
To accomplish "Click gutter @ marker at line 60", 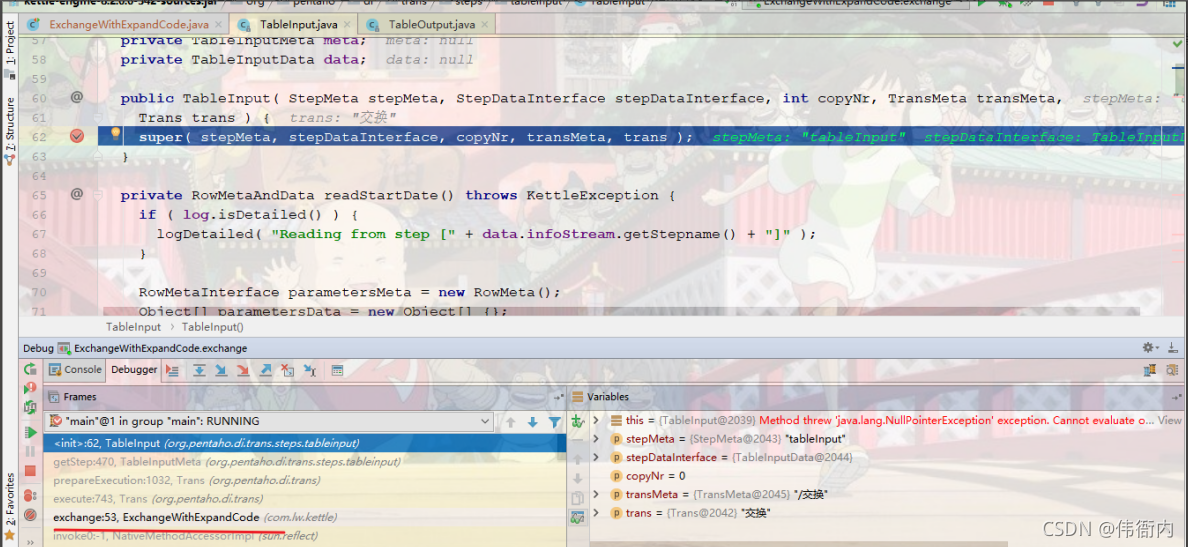I will 77,98.
